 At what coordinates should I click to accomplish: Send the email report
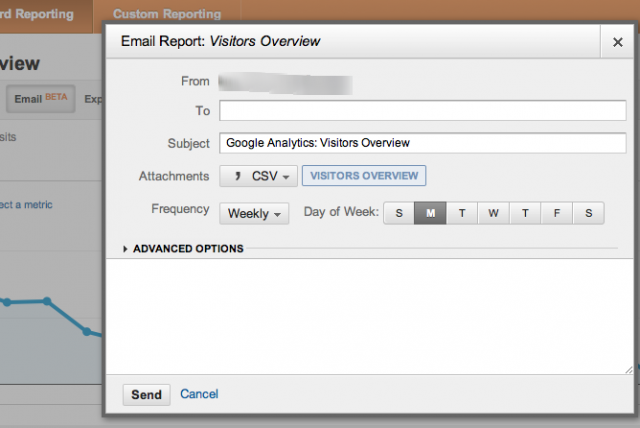[146, 395]
